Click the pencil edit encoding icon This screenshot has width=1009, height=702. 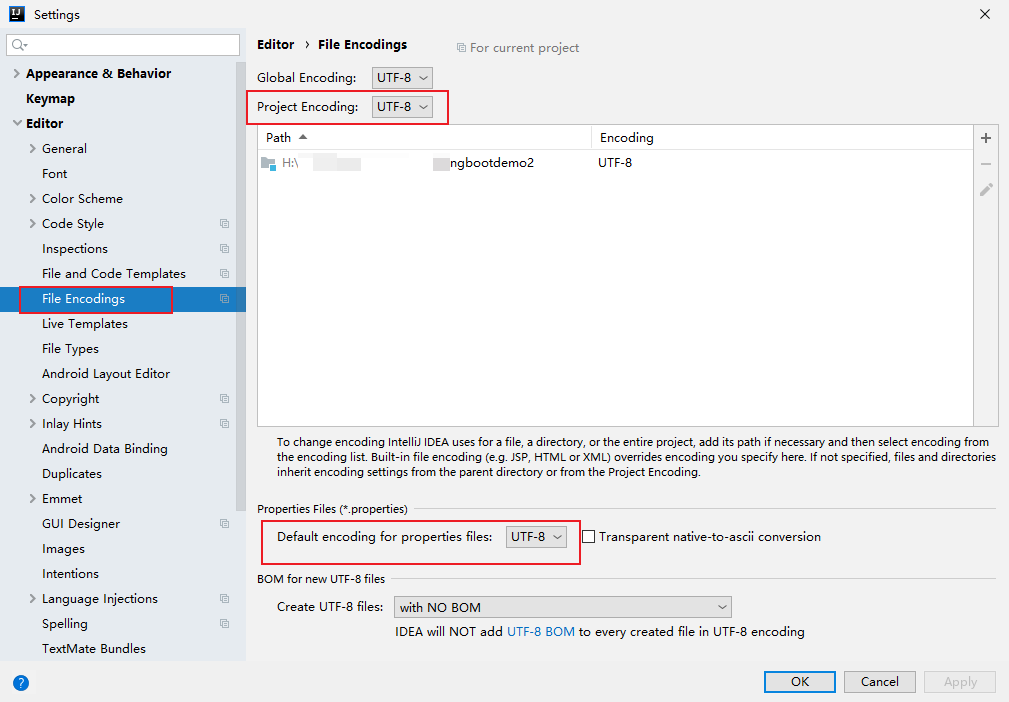pos(986,189)
